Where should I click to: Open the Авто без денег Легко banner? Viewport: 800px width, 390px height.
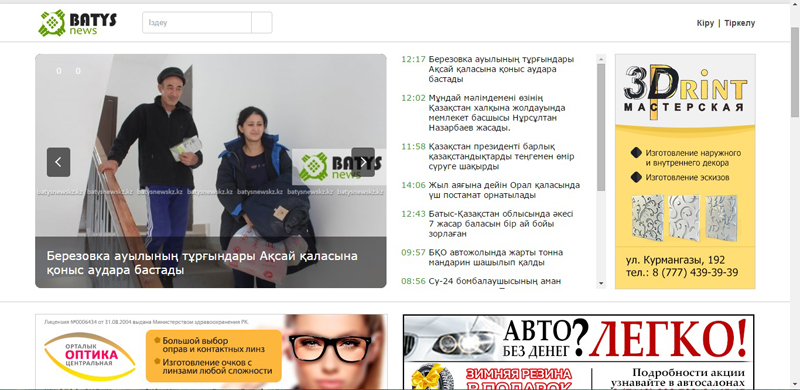[579, 352]
